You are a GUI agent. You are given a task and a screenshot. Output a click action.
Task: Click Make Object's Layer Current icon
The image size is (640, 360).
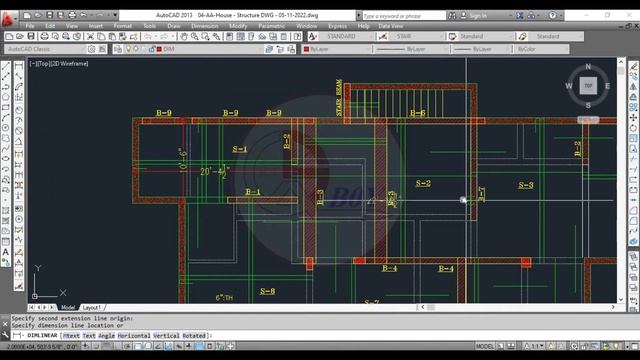269,49
